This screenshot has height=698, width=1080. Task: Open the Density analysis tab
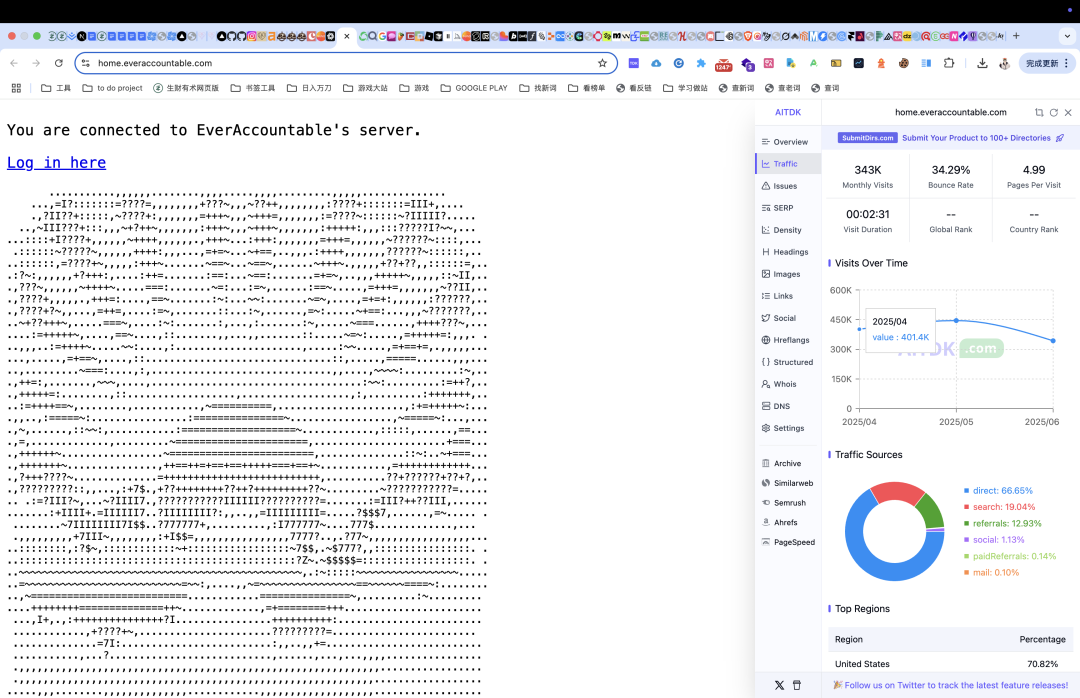tap(788, 230)
